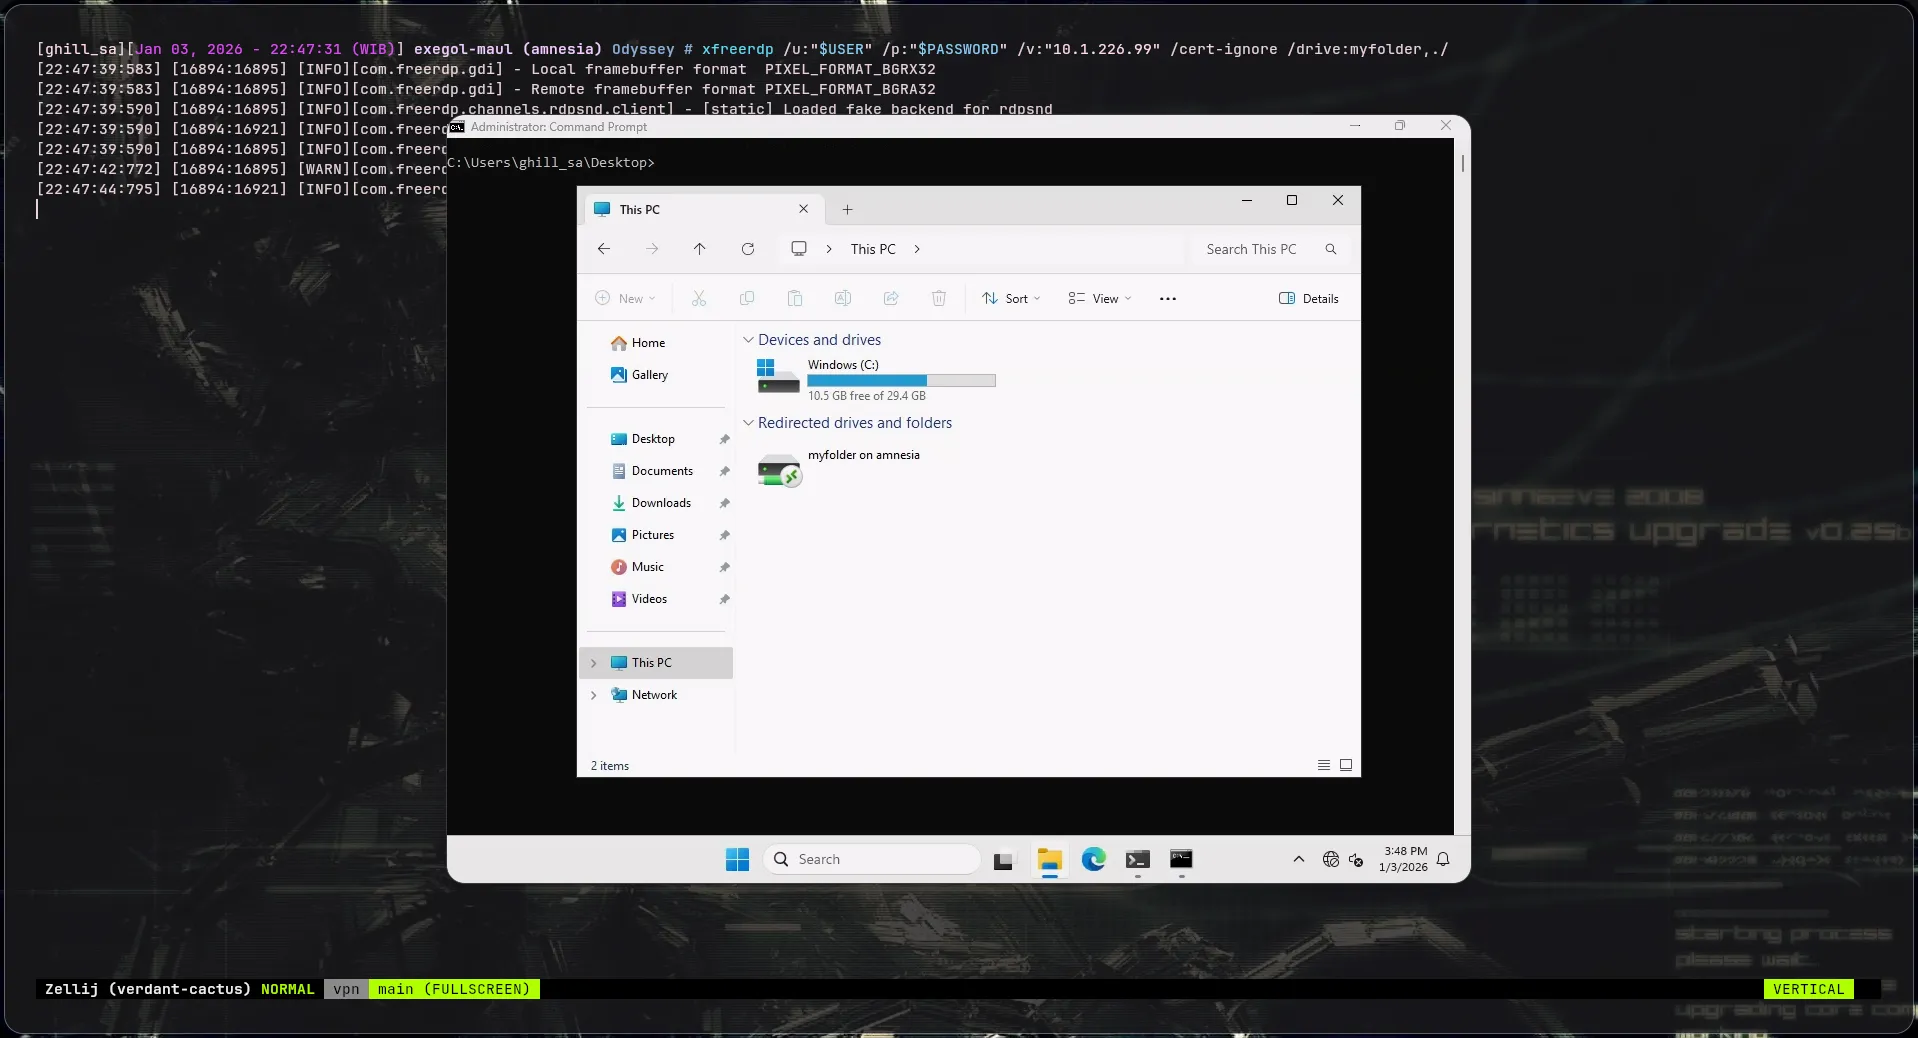Screen dimensions: 1918x1038
Task: Switch to large thumbnail view toggle
Action: (1346, 764)
